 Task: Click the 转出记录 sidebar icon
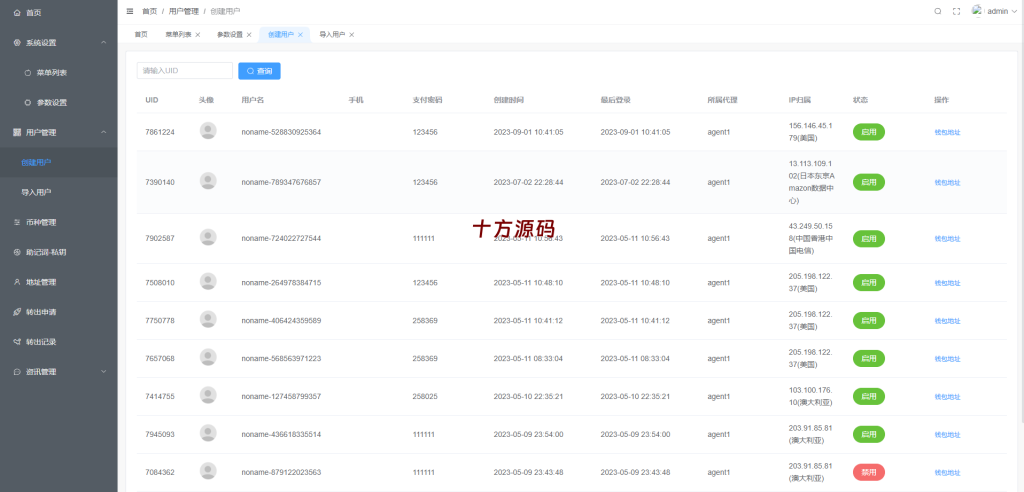pyautogui.click(x=17, y=342)
